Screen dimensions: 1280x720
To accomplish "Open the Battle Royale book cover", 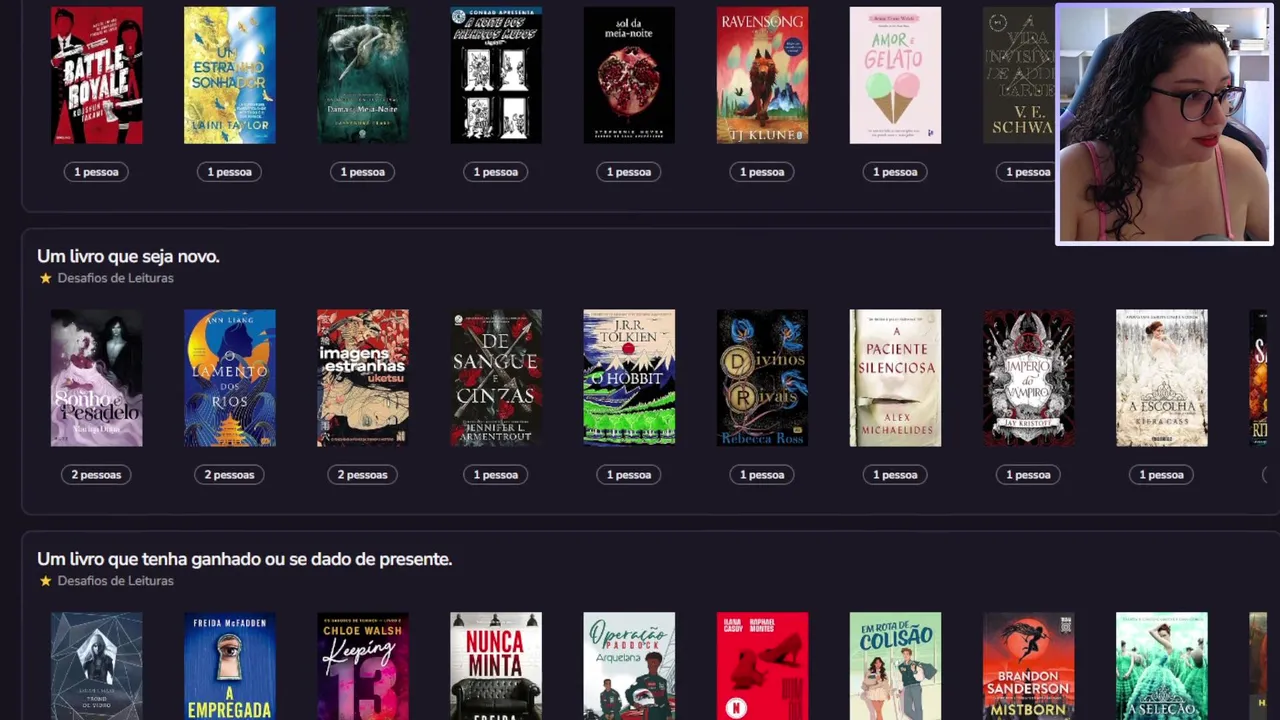I will coord(96,75).
